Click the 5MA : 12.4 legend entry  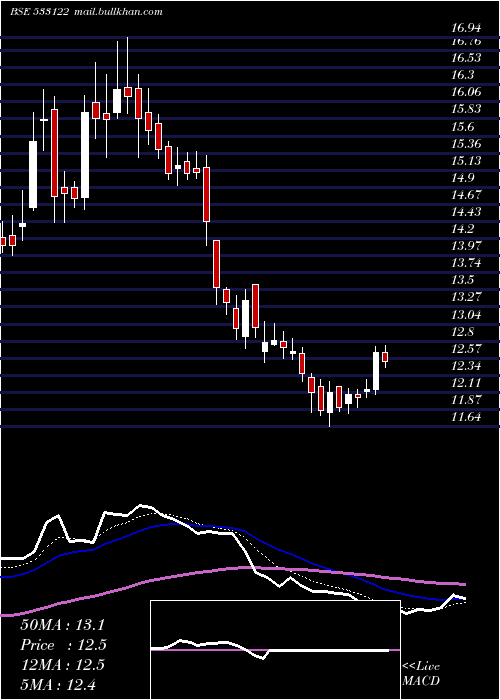[x=57, y=684]
